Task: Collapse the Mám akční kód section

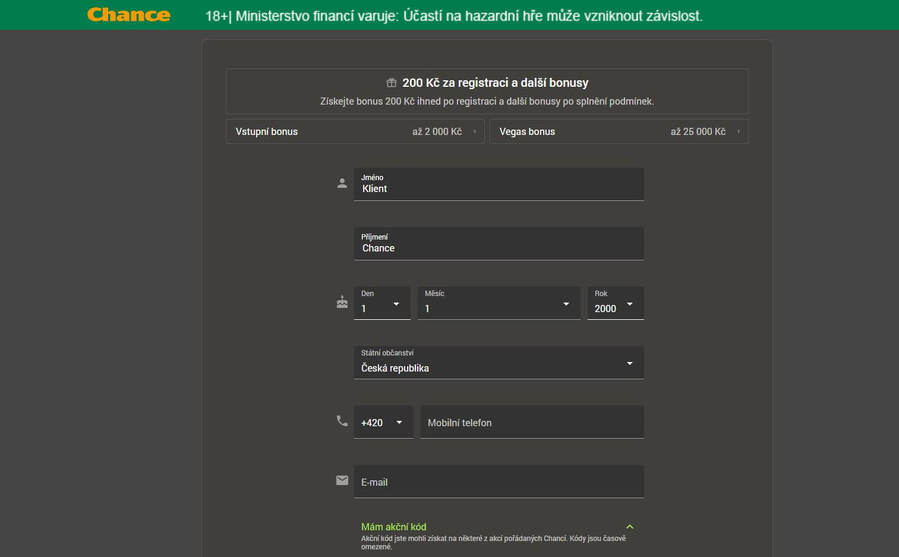Action: pyautogui.click(x=630, y=527)
